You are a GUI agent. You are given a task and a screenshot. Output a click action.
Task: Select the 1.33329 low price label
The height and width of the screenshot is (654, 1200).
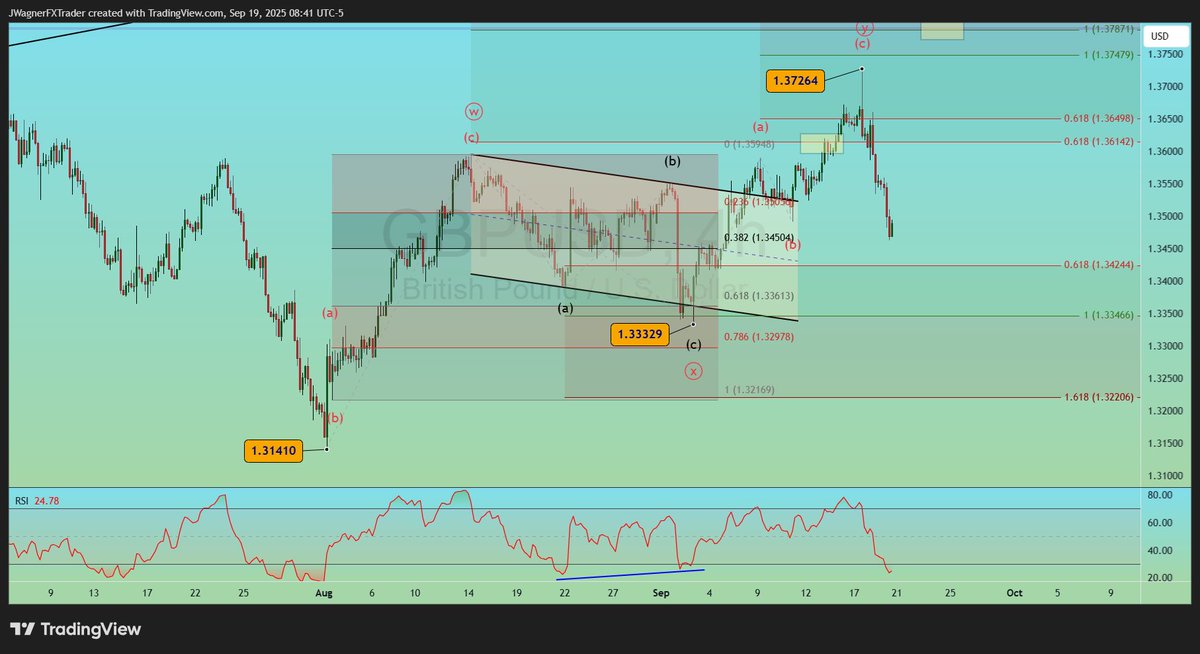(x=639, y=334)
